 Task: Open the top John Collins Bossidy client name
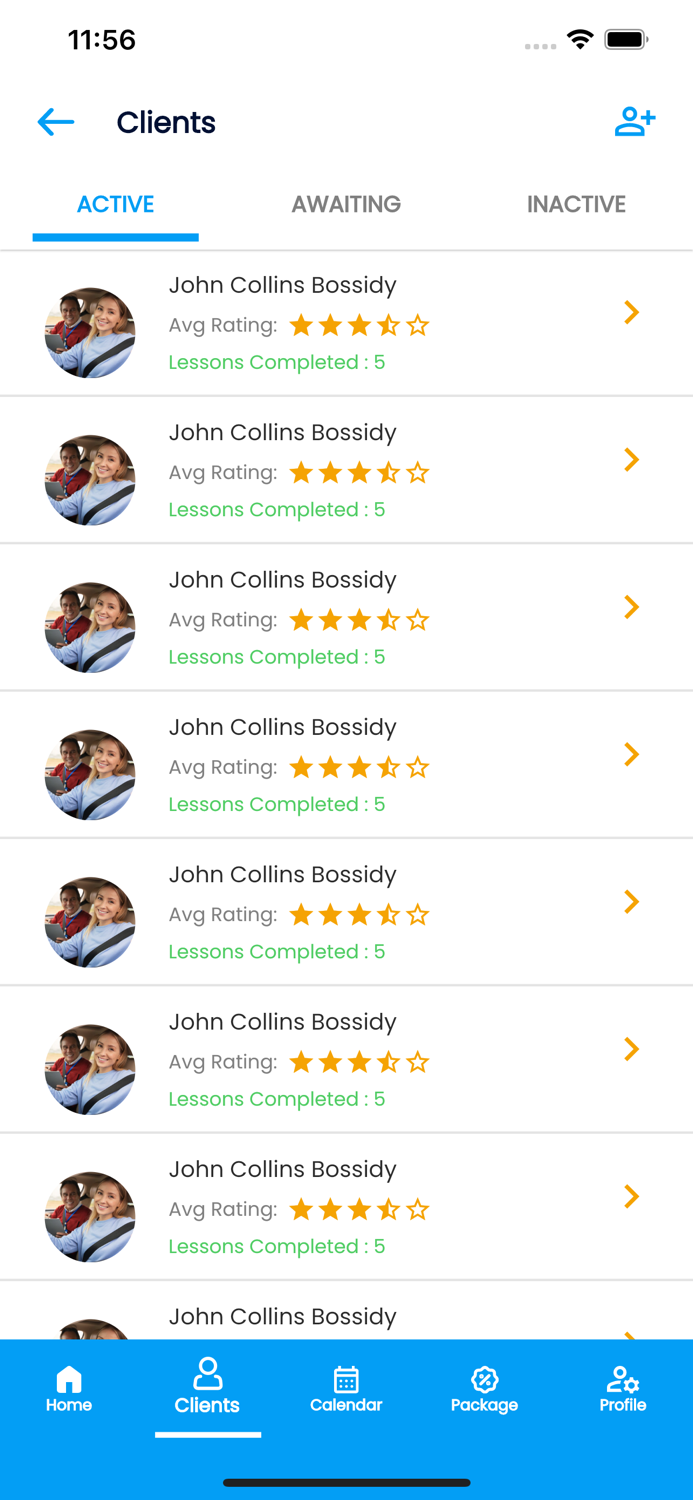[x=282, y=285]
